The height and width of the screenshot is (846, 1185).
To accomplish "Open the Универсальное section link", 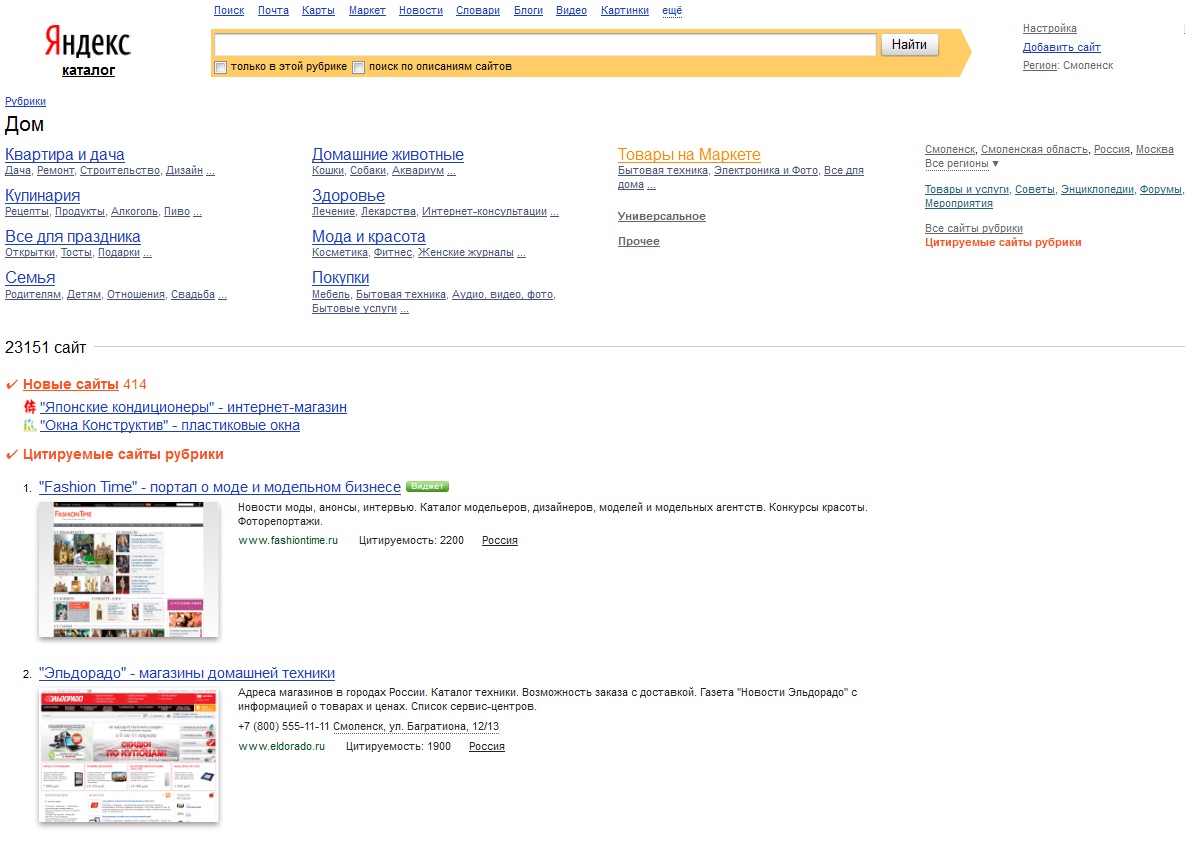I will (x=661, y=216).
